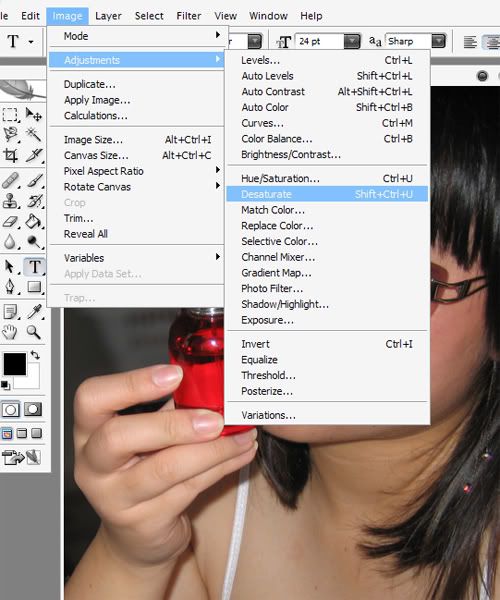Select the Eyedropper tool
This screenshot has width=500, height=600.
[34, 312]
